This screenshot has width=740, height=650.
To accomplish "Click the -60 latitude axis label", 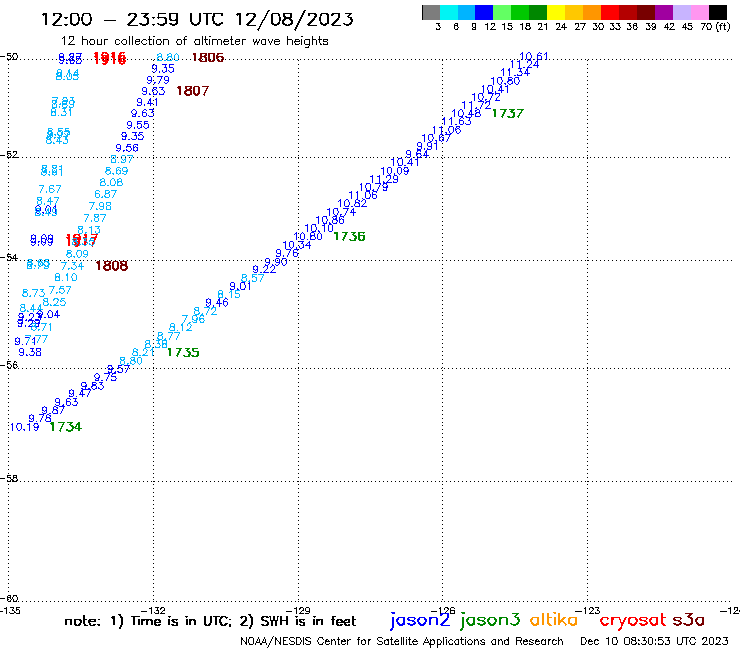I will click(9, 599).
